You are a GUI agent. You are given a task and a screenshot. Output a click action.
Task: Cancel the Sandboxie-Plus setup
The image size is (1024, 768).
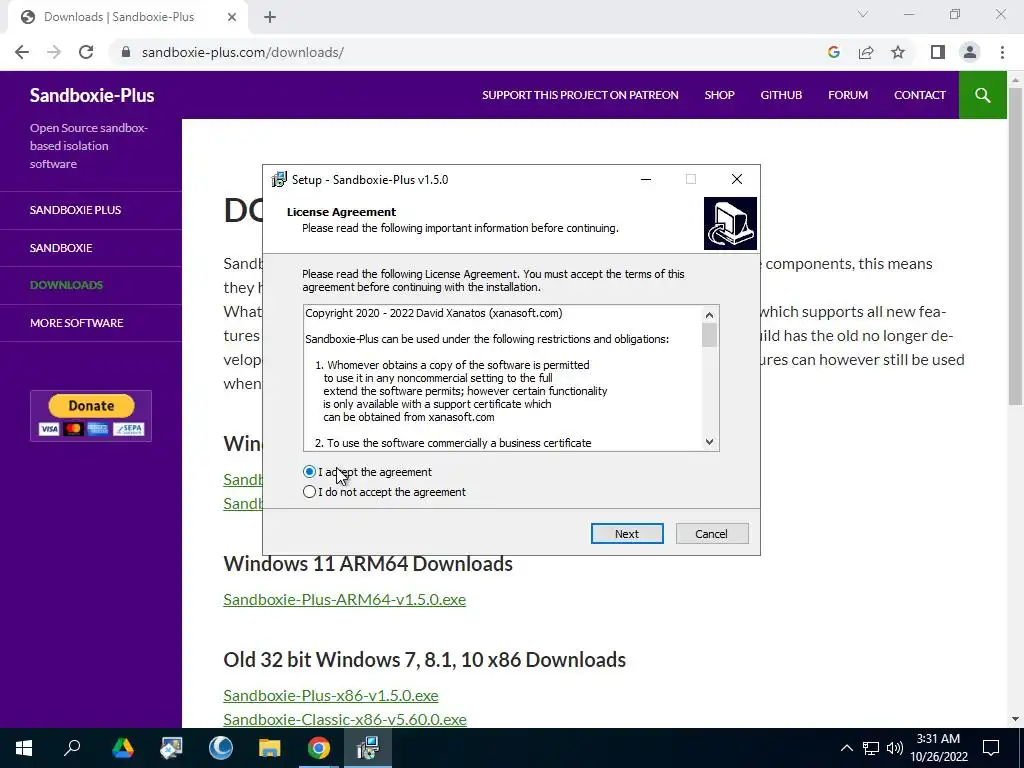point(712,534)
